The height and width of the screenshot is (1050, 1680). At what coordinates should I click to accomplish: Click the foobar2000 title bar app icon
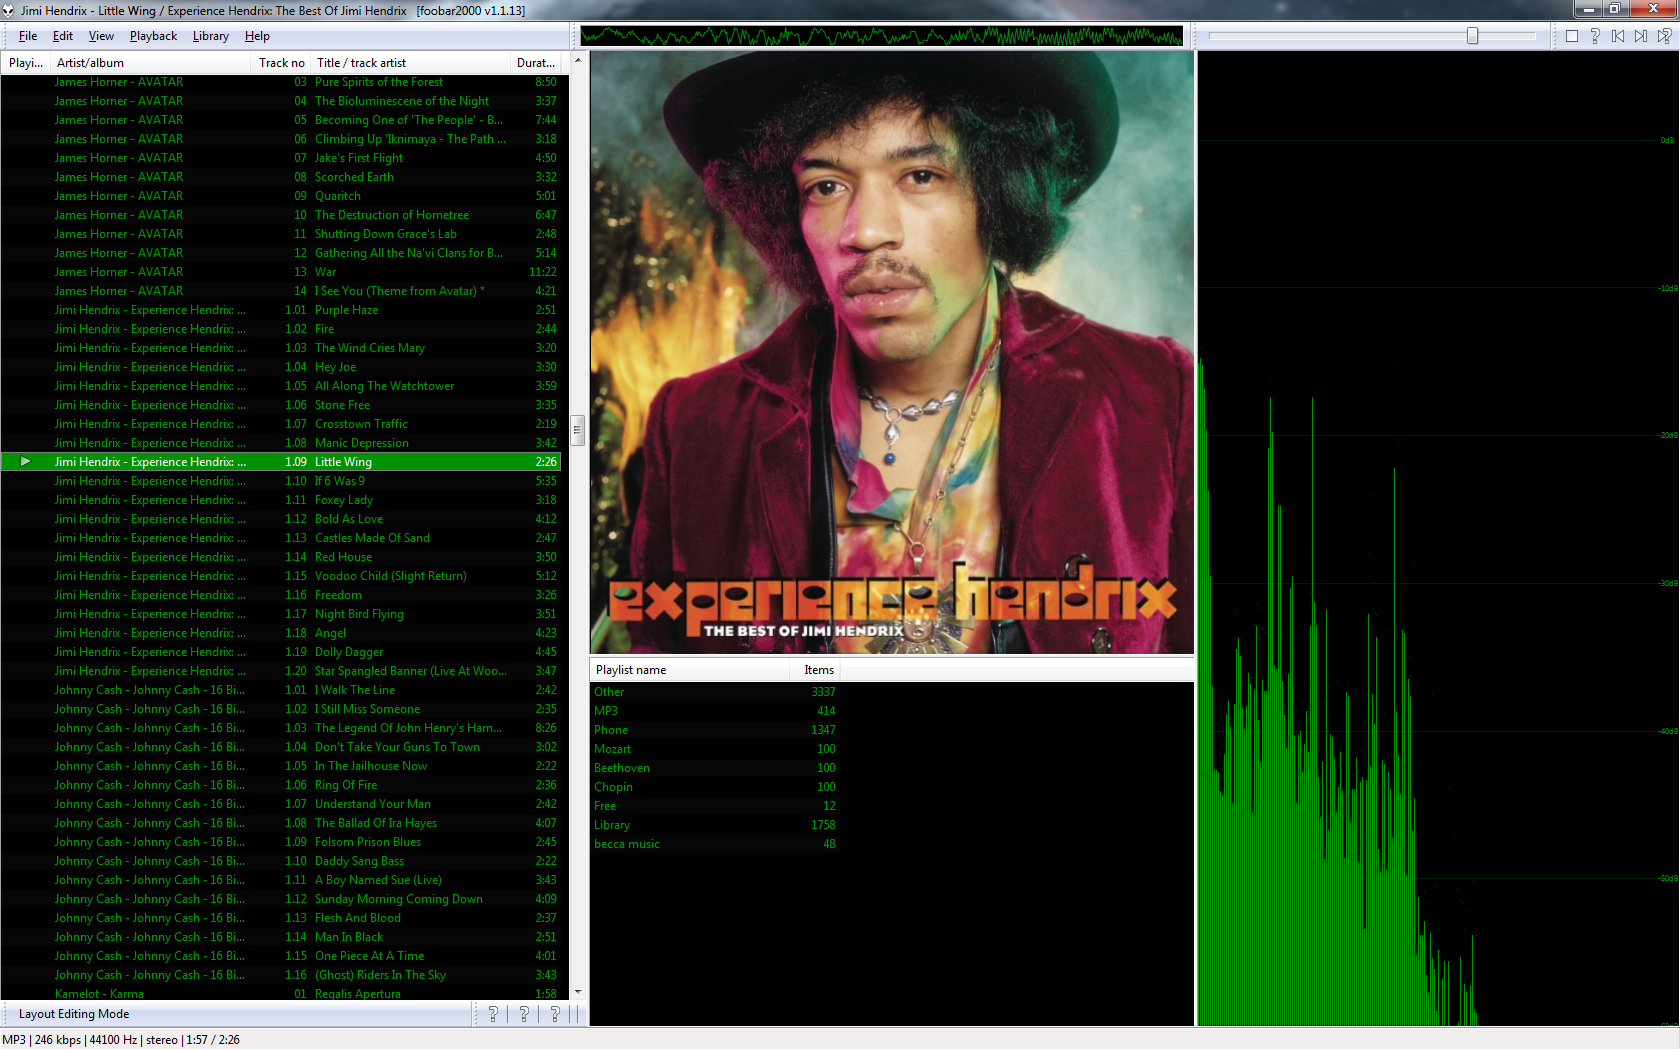point(8,10)
